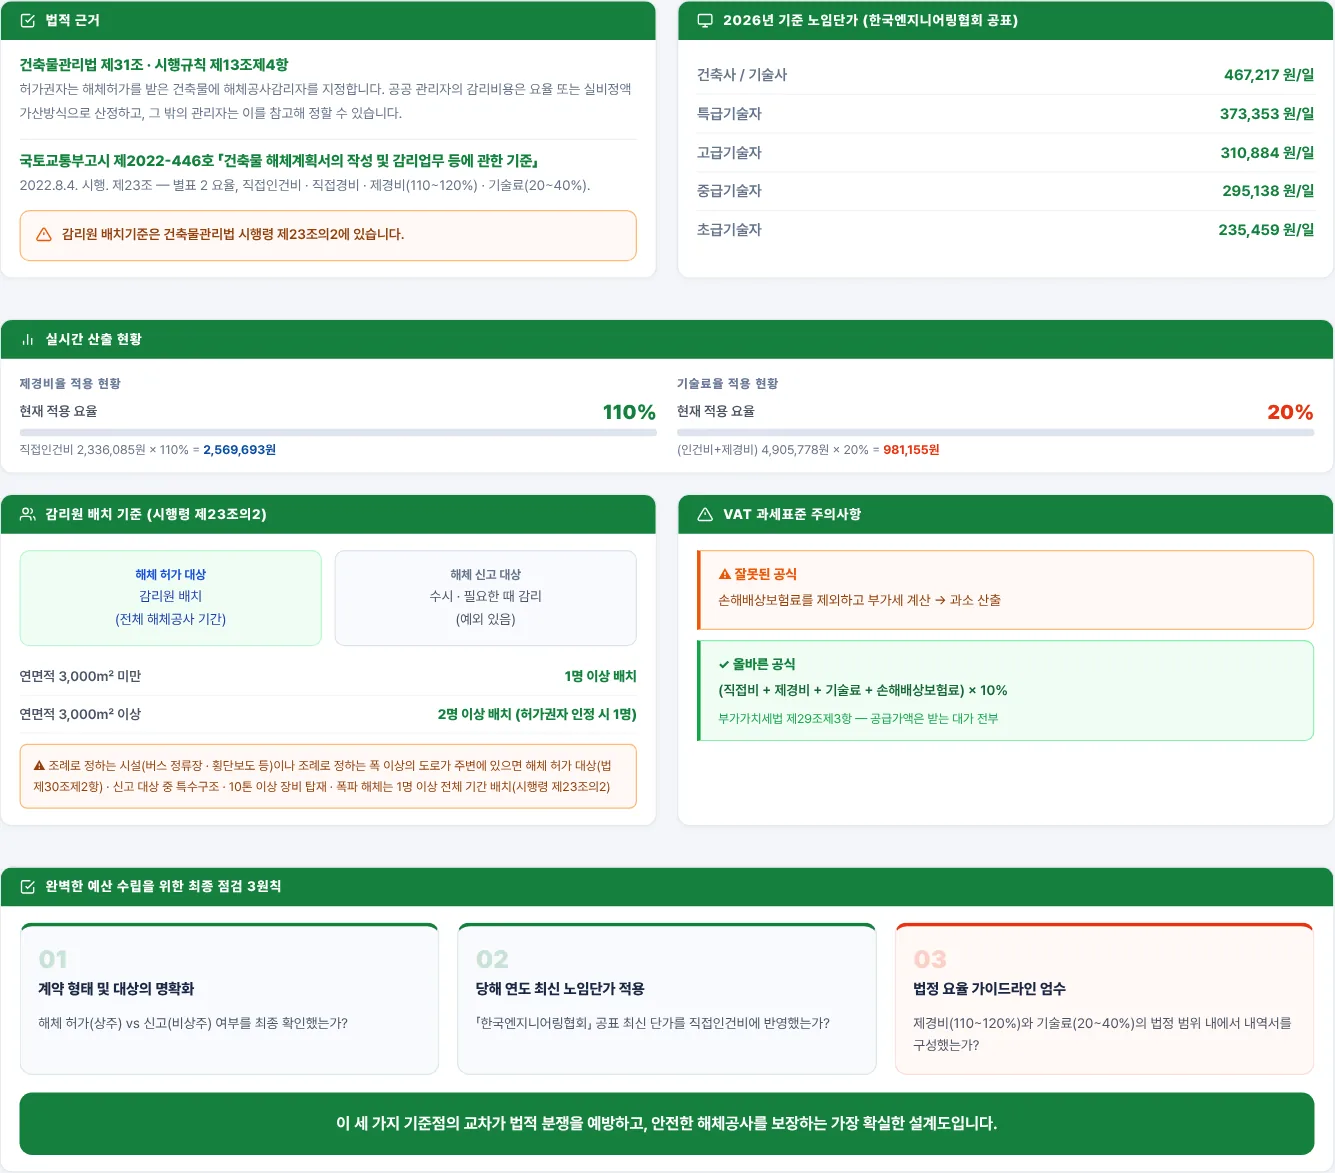Click the 특급기술자 rate 373,353 원/일

coord(1267,114)
